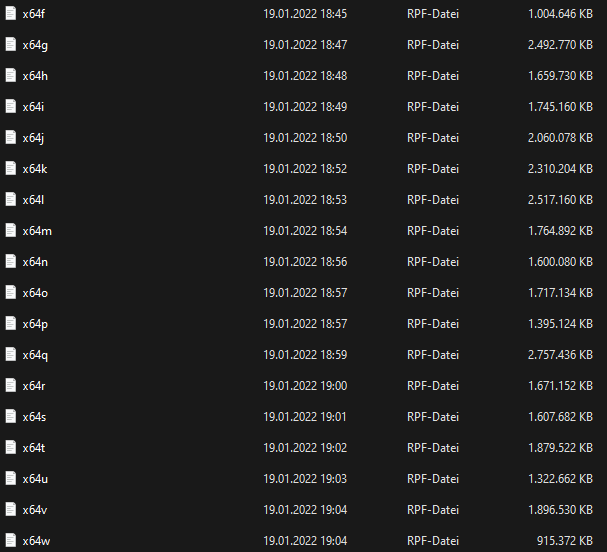This screenshot has width=607, height=552.
Task: Select the icon next to x64q
Action: 11,355
